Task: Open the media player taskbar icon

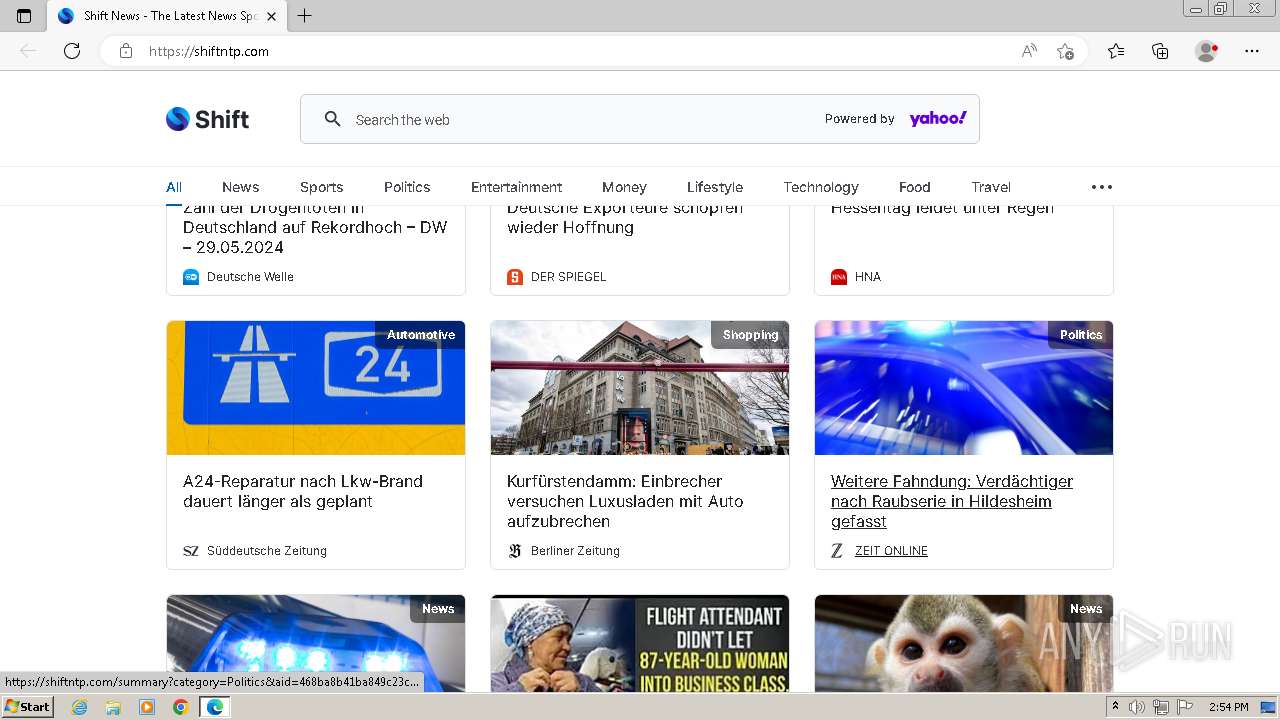Action: pos(147,707)
